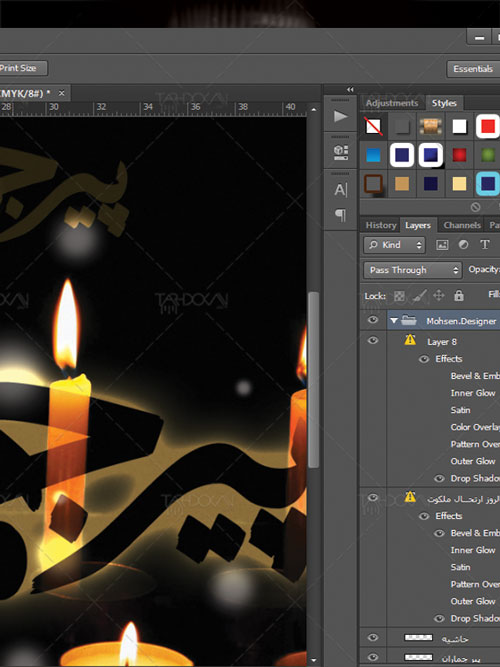Filter layers by pixel layers icon

442,245
